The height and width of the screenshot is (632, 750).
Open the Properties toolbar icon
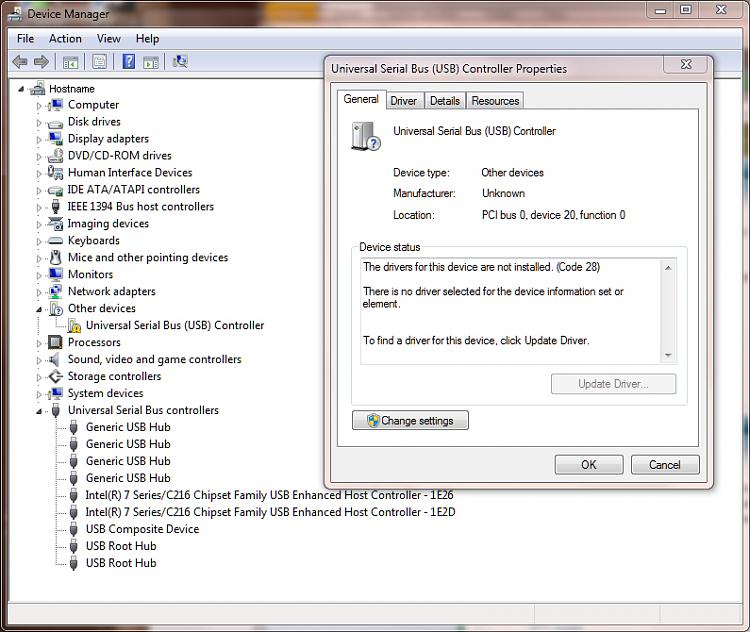(99, 62)
